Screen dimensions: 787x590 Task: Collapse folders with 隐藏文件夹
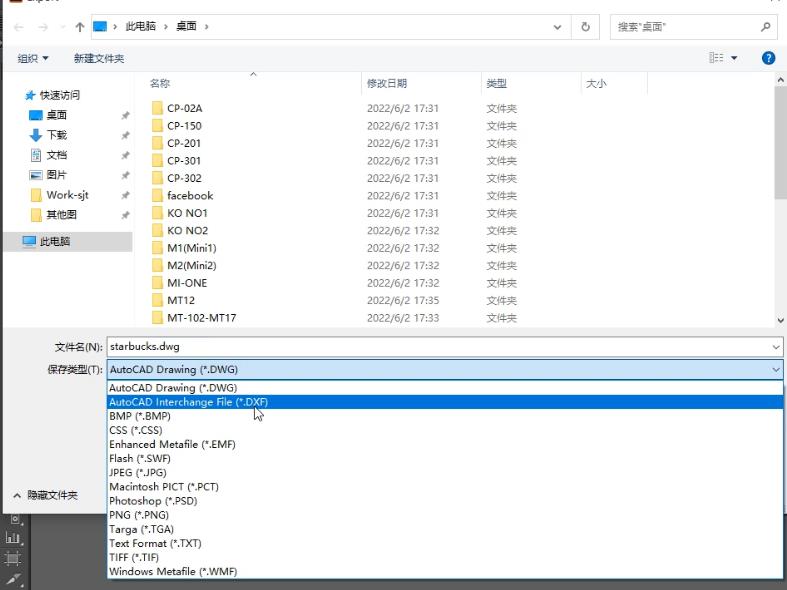click(45, 495)
